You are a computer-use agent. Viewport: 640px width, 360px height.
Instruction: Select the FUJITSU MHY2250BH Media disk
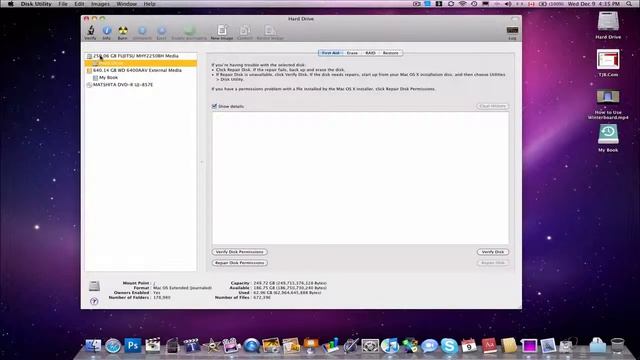click(140, 56)
